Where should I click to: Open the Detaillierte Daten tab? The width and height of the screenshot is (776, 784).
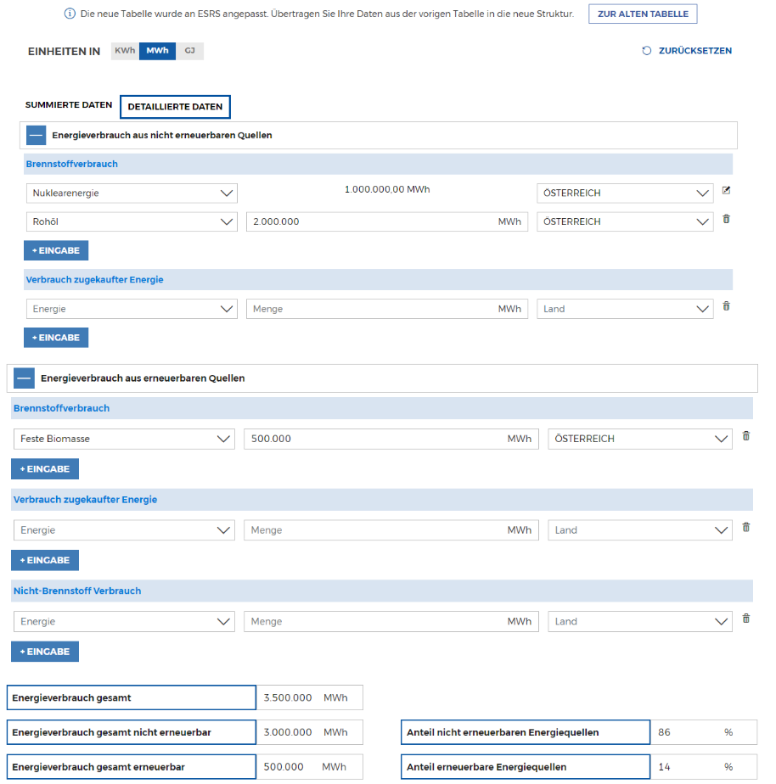point(175,106)
